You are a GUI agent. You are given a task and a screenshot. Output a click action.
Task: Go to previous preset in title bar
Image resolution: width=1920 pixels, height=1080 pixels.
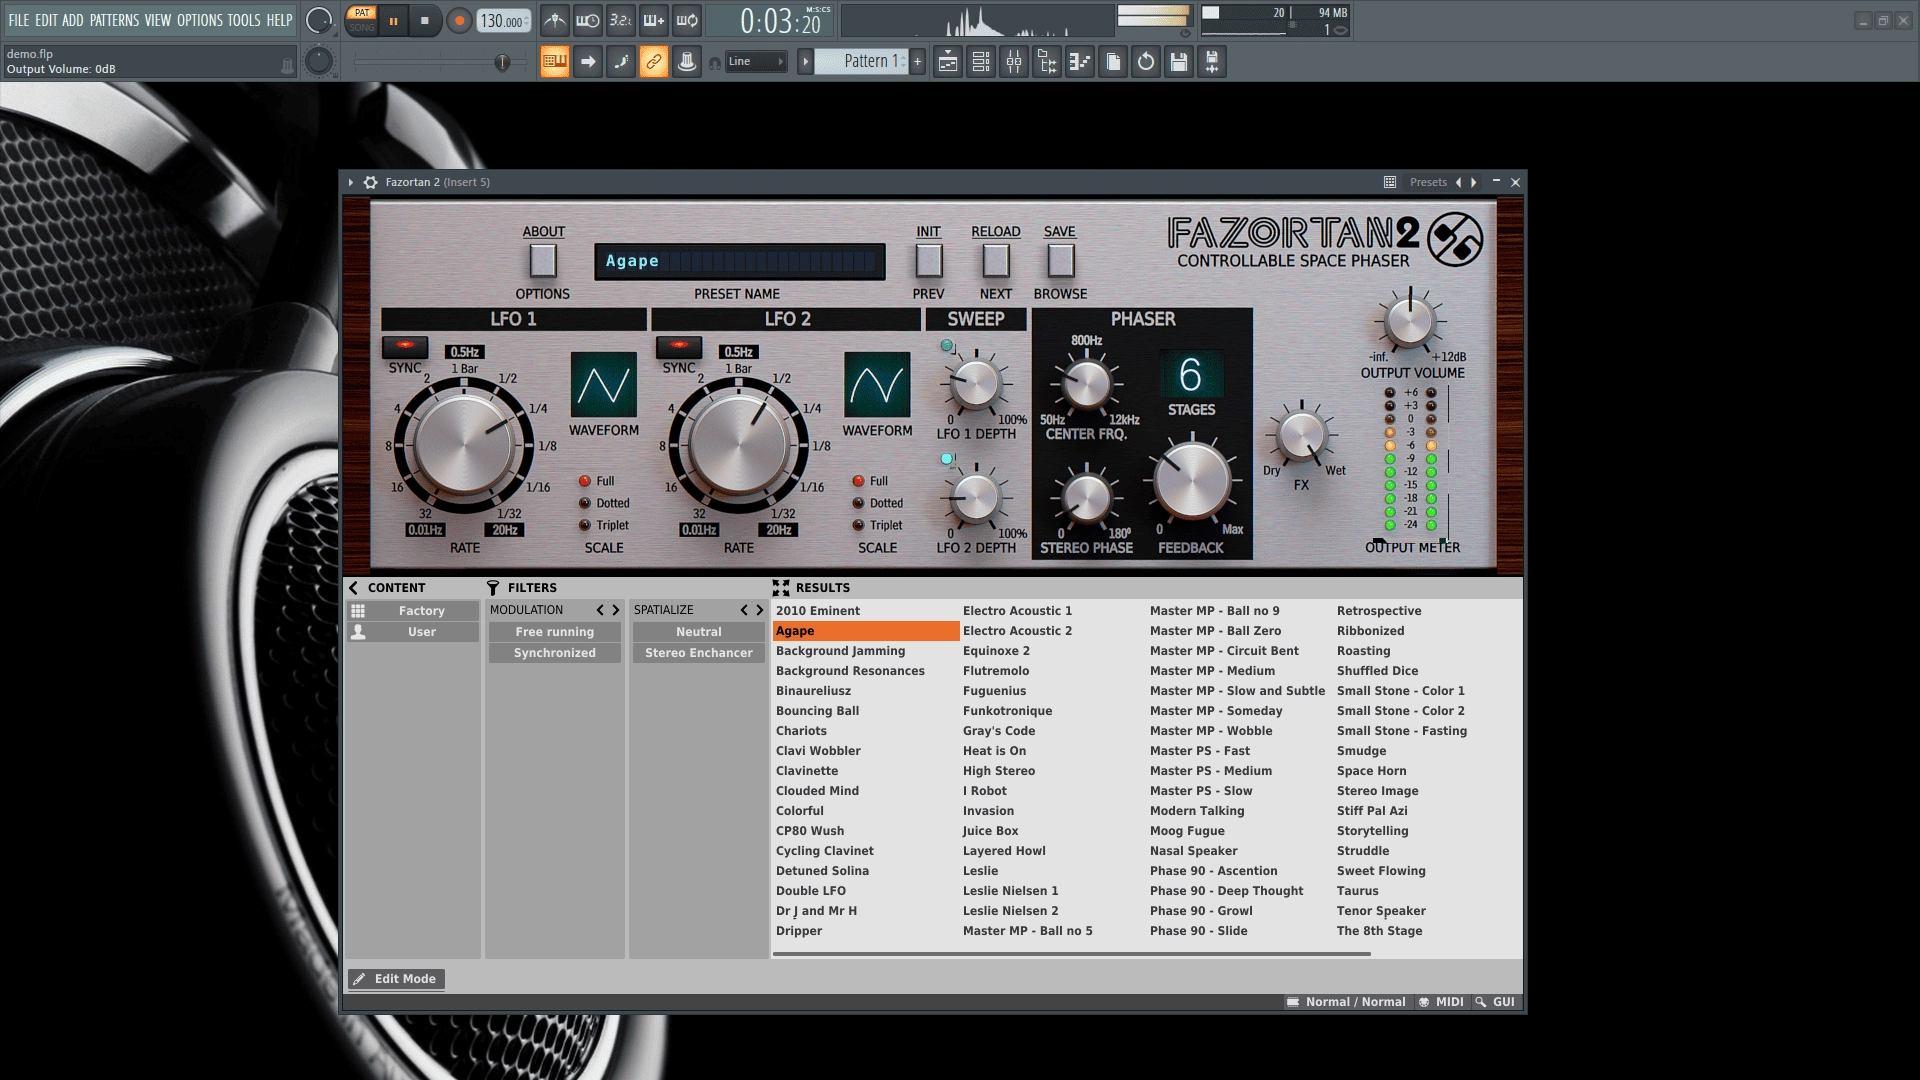tap(1458, 182)
